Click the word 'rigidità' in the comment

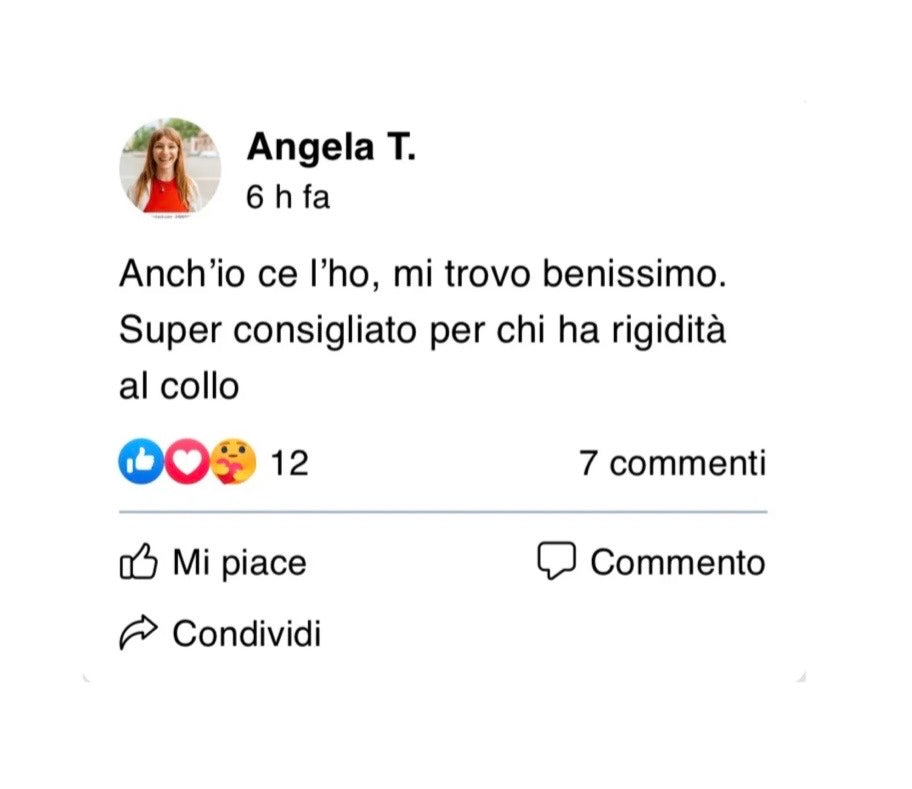click(668, 331)
